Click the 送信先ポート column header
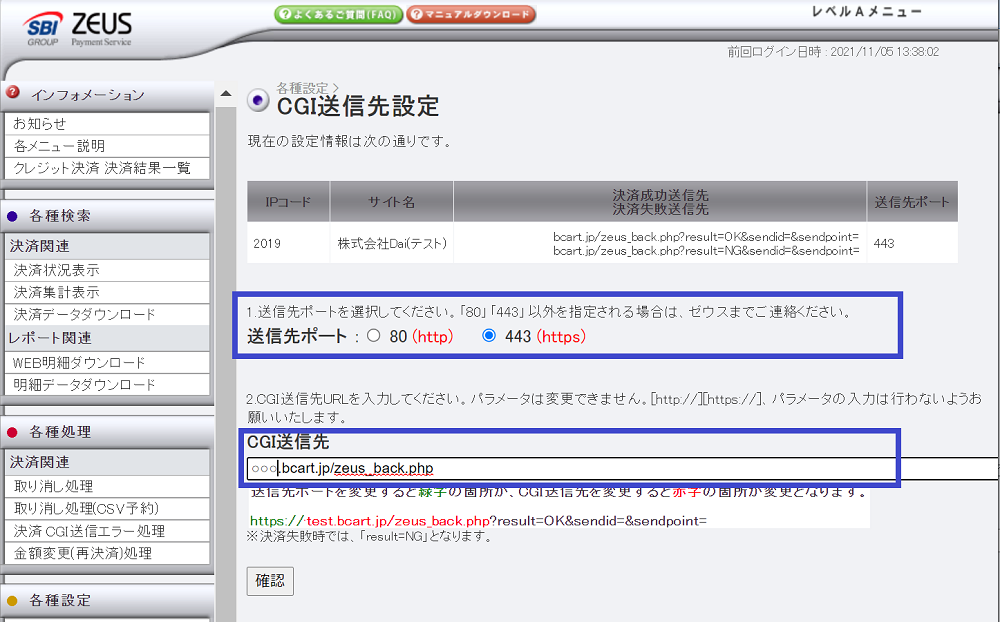This screenshot has height=622, width=1000. click(x=912, y=202)
